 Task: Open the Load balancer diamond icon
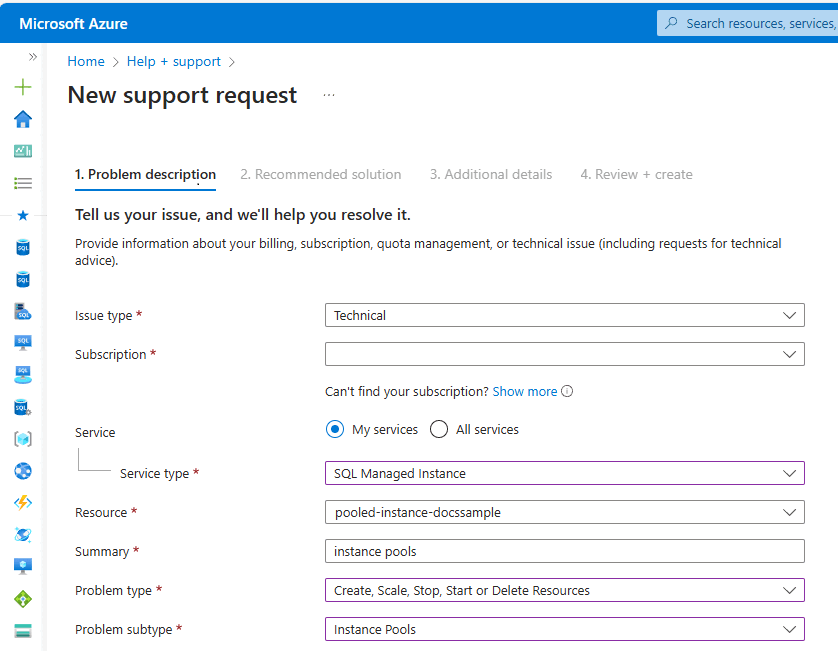tap(22, 599)
